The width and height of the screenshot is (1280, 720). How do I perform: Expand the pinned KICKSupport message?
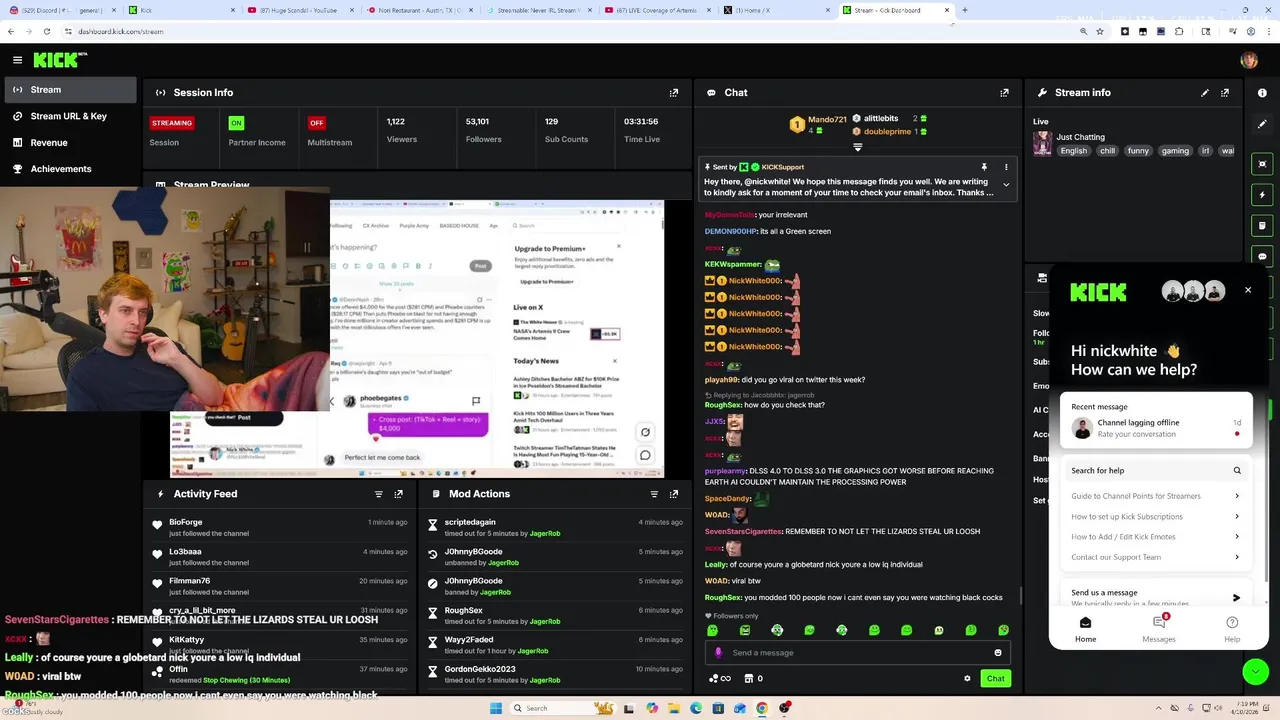(x=1006, y=185)
